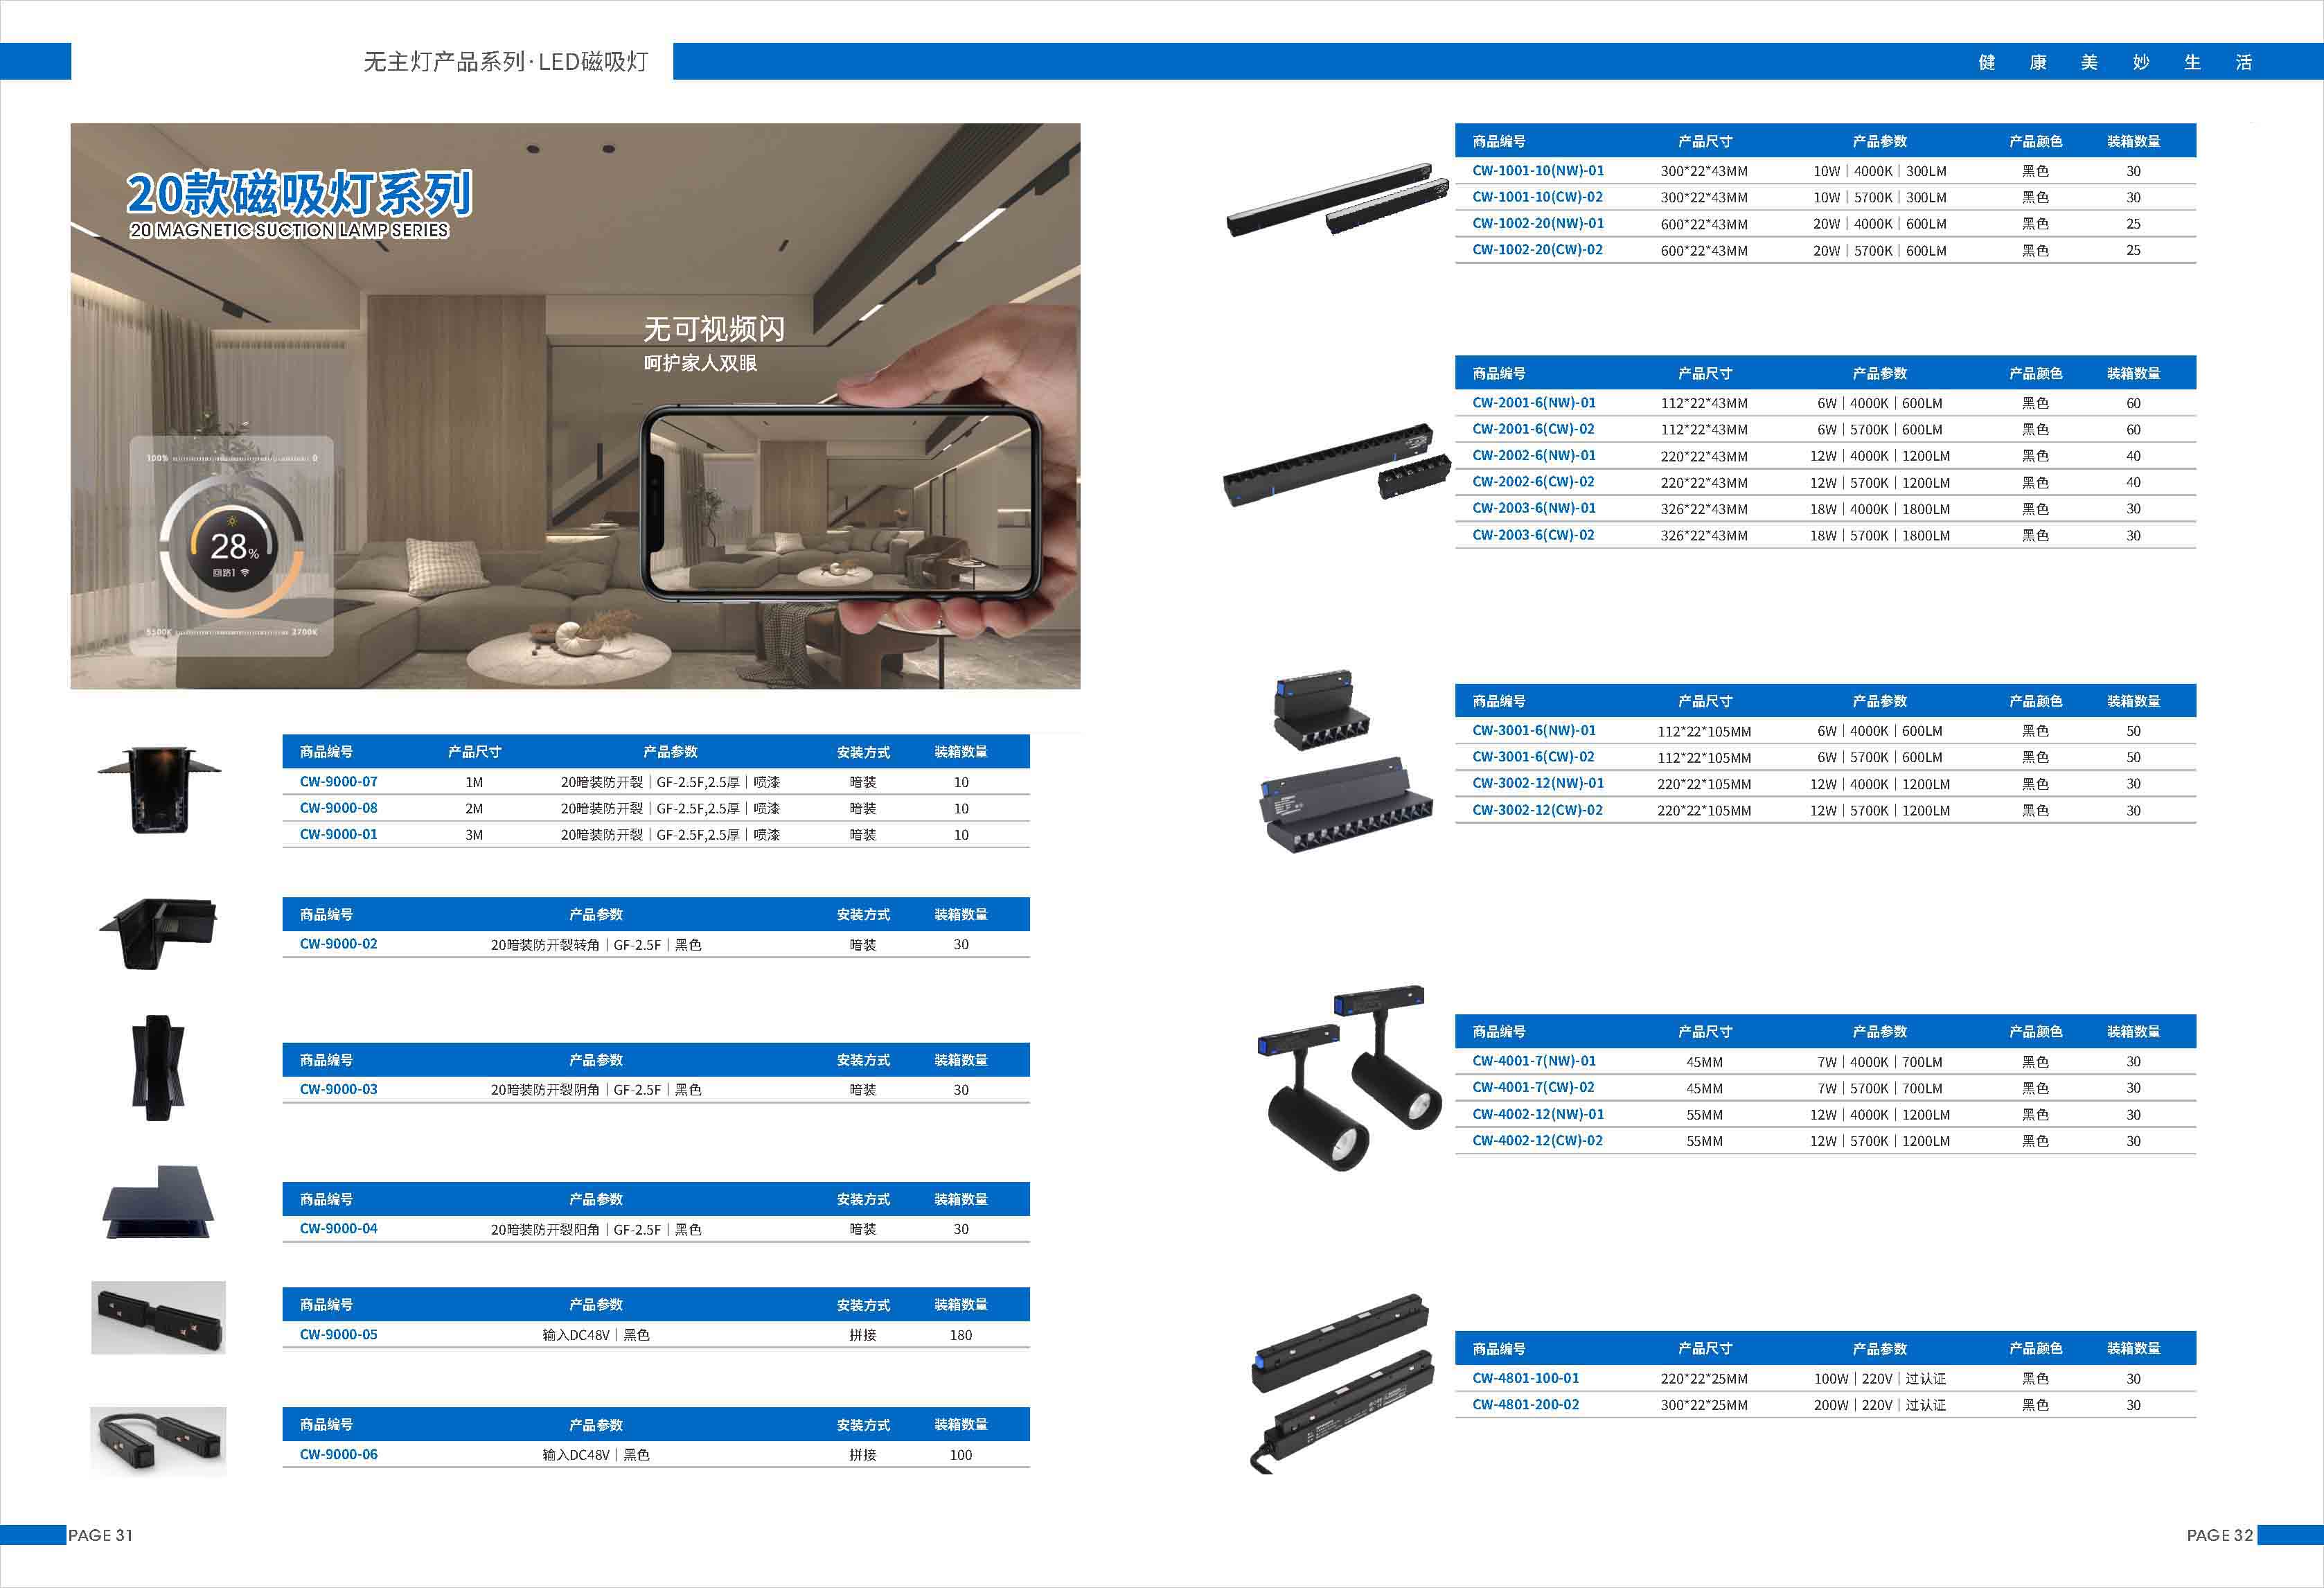Click the product code CW-3002-12(CW)-02
2324x1588 pixels.
pyautogui.click(x=1537, y=810)
